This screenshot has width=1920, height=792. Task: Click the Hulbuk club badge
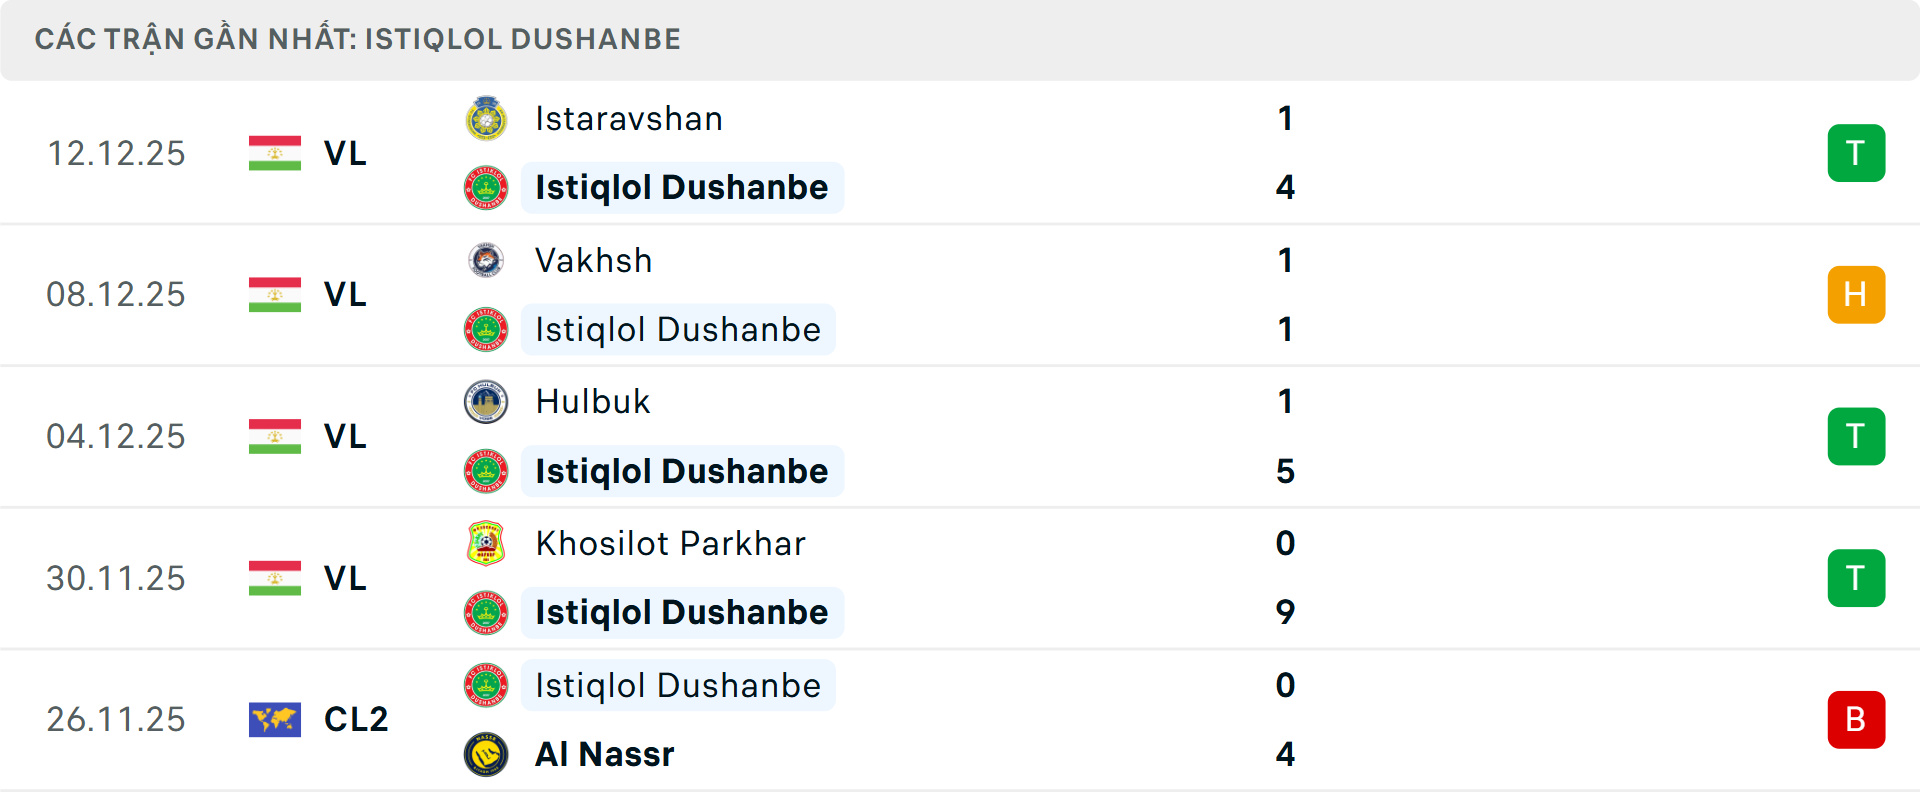(486, 402)
